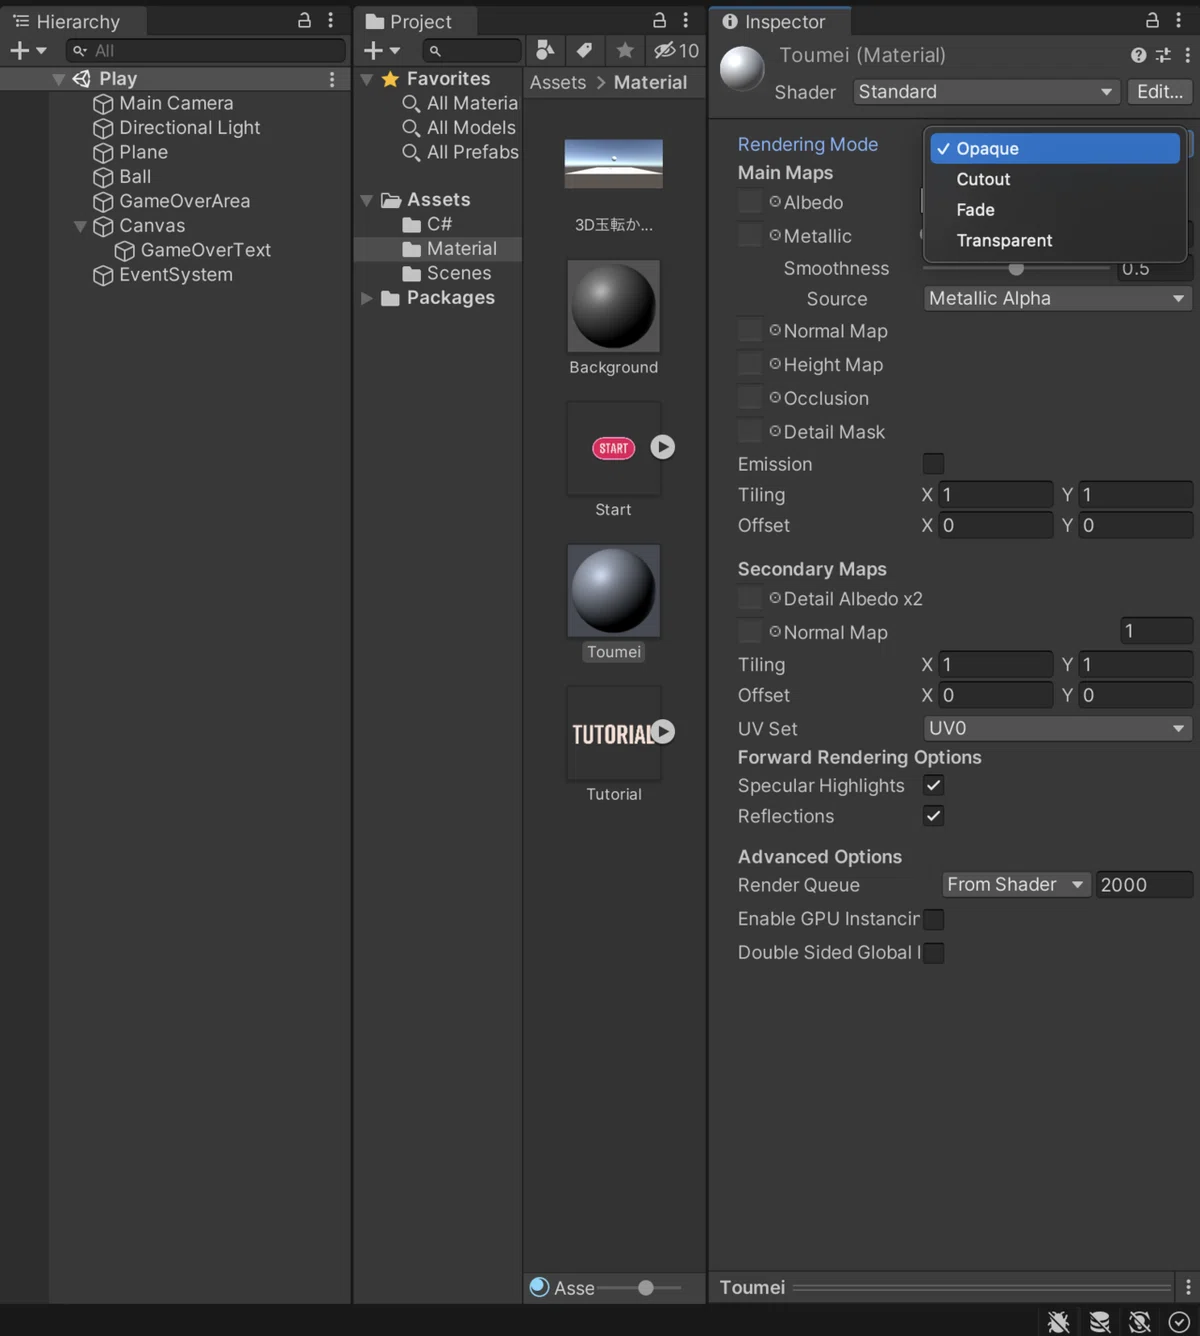Open the Source dropdown Metallic Alpha
Screen dimensions: 1200x1336
click(x=1057, y=298)
